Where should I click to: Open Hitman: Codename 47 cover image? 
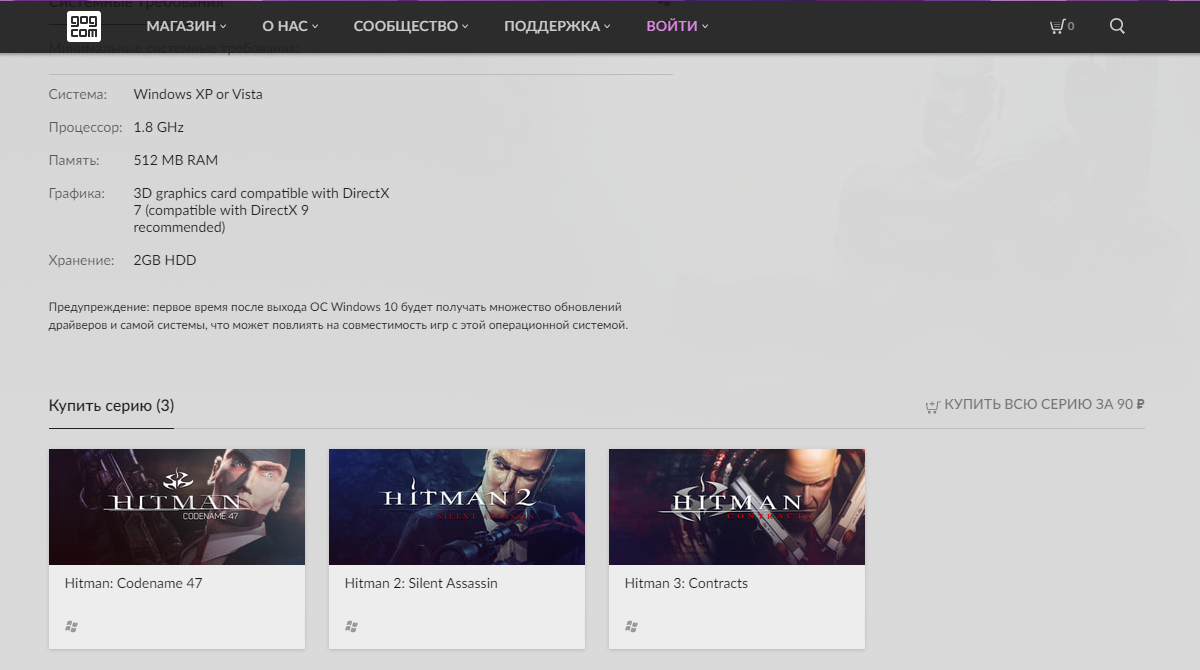coord(177,507)
